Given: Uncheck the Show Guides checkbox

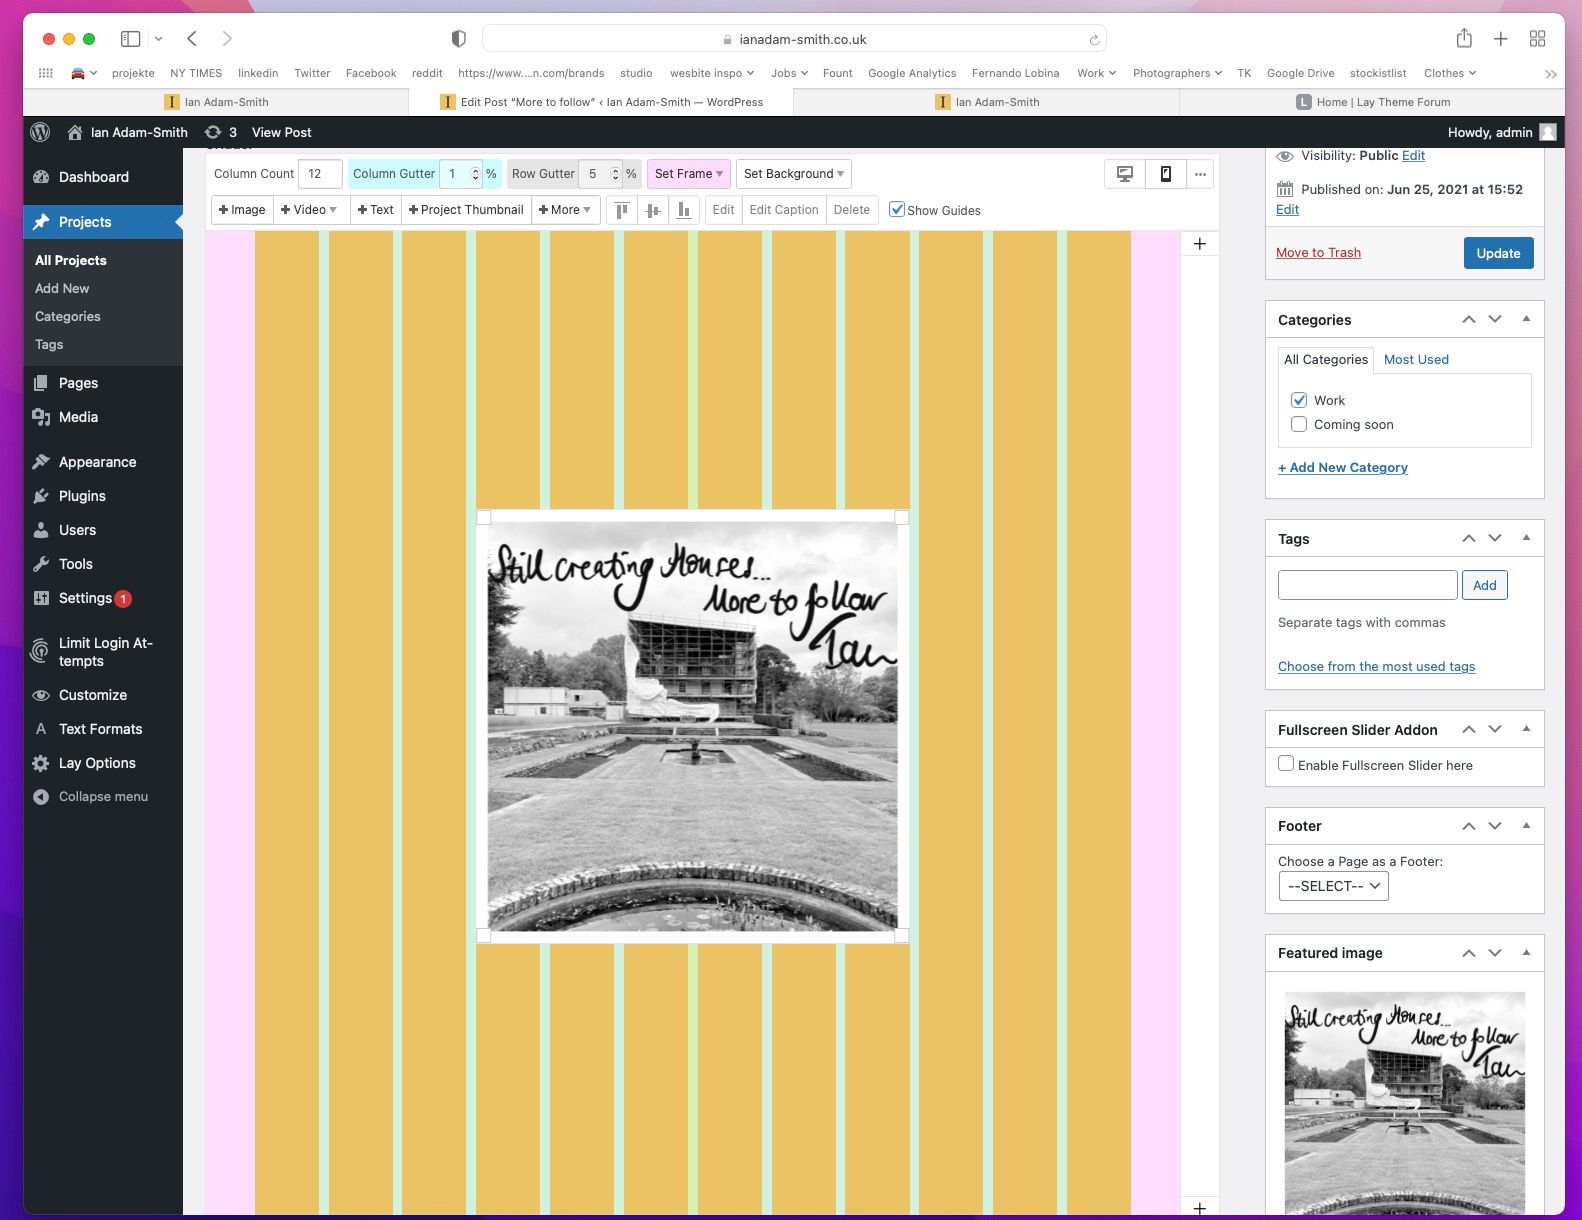Looking at the screenshot, I should [897, 210].
